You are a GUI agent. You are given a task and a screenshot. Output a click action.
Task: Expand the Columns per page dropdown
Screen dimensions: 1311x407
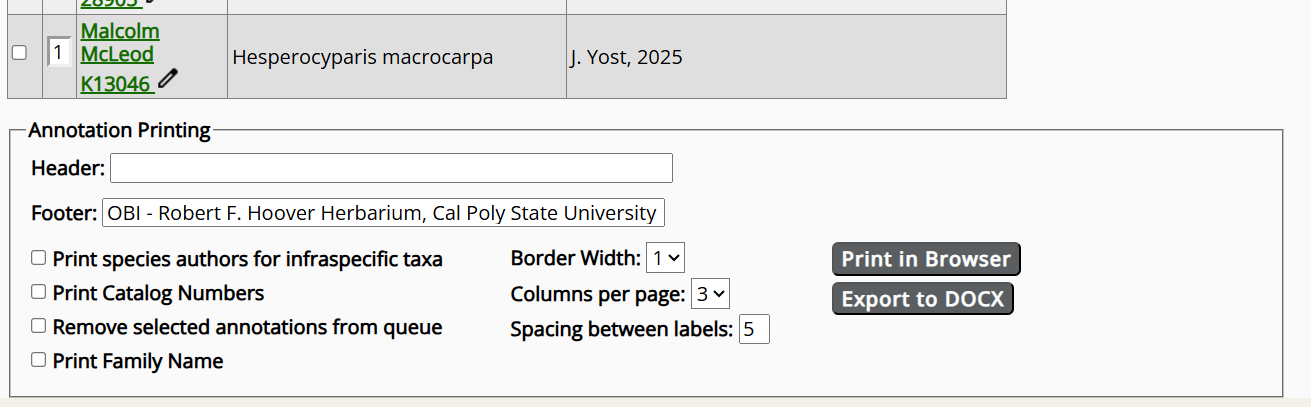pyautogui.click(x=711, y=294)
